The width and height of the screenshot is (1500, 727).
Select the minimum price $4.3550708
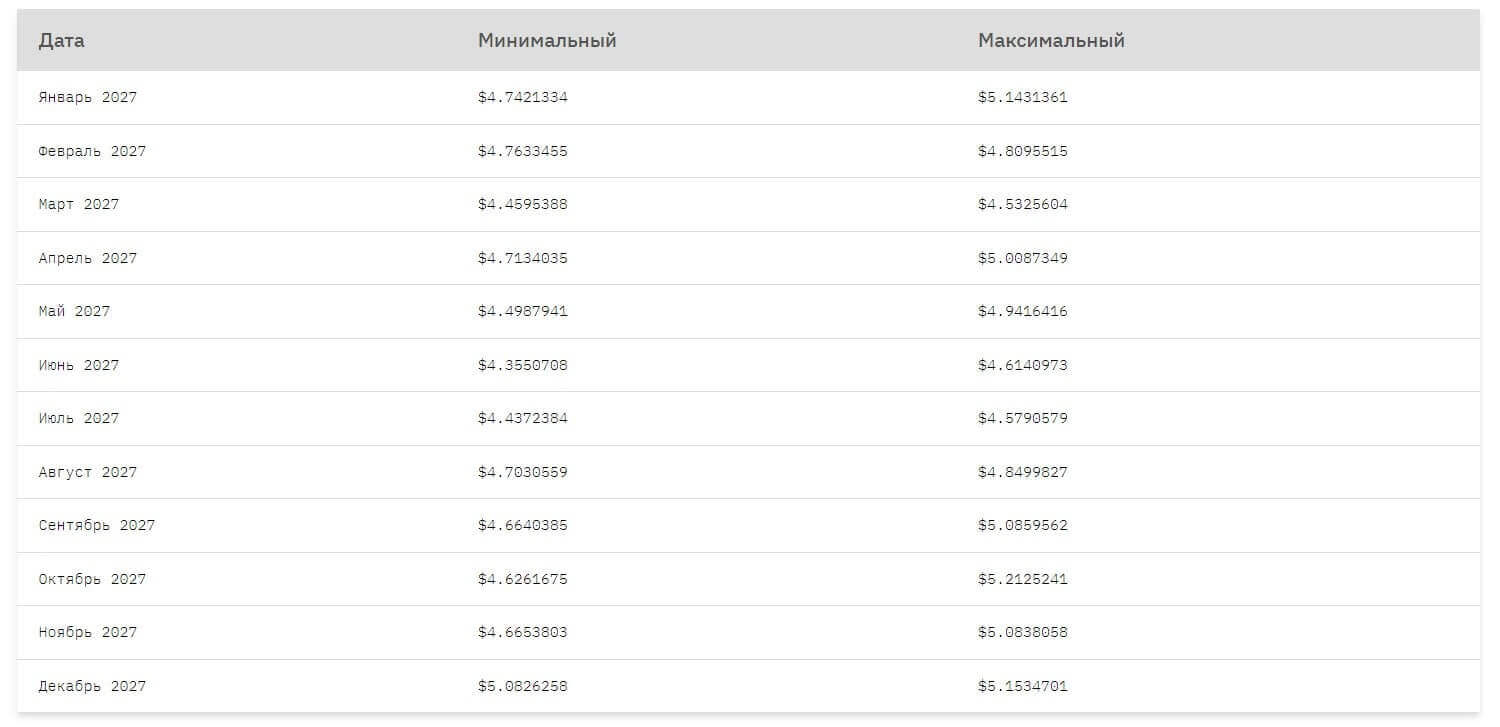click(x=523, y=366)
